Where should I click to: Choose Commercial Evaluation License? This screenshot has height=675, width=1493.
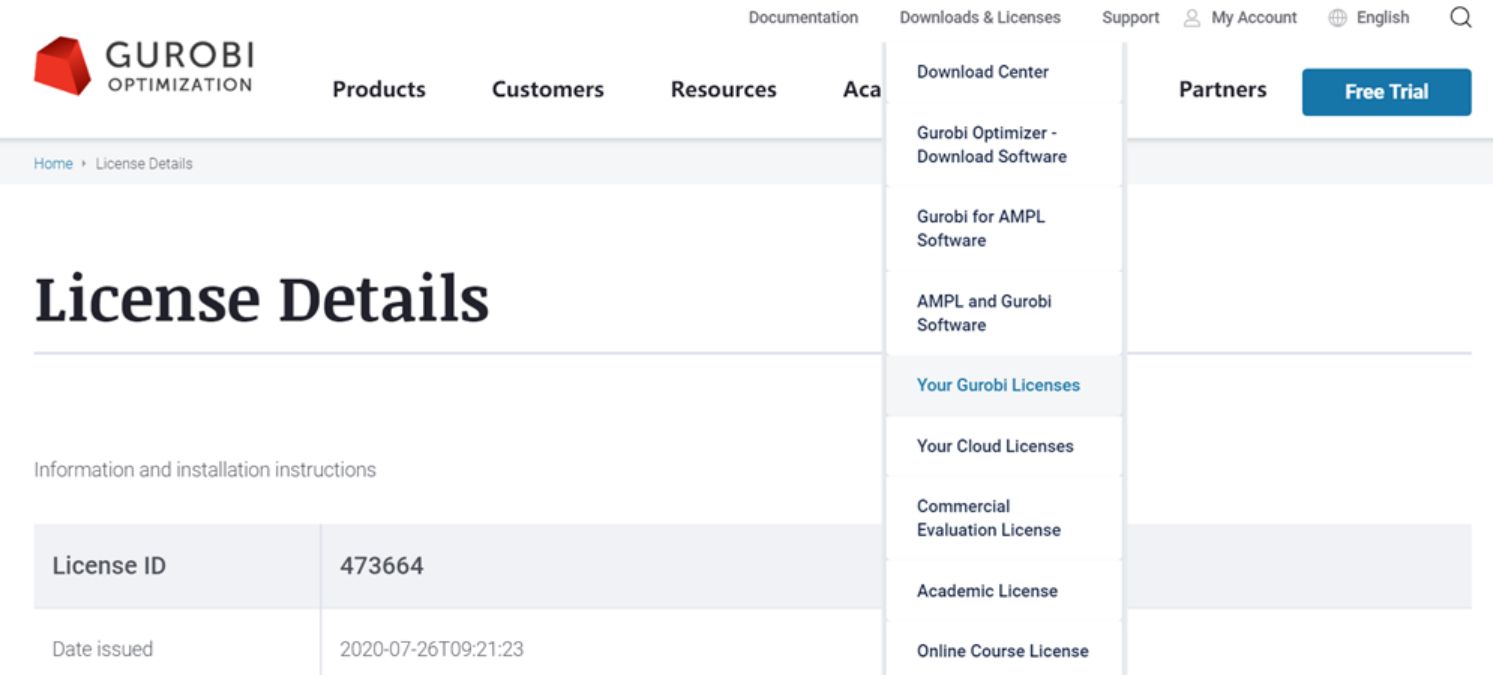click(x=1004, y=518)
